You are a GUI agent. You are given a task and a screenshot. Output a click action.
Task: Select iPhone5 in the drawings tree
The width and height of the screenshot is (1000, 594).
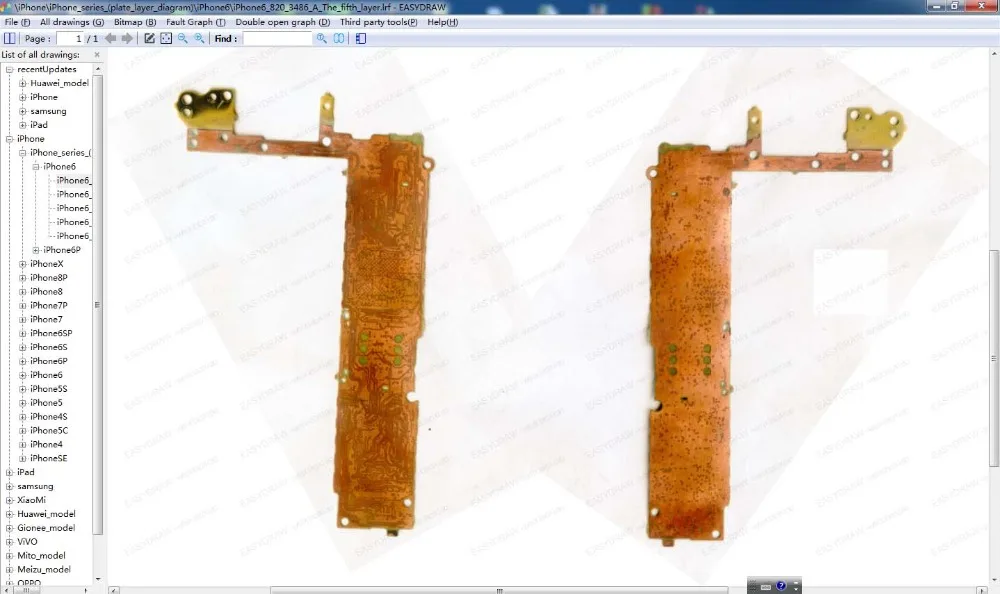click(46, 403)
